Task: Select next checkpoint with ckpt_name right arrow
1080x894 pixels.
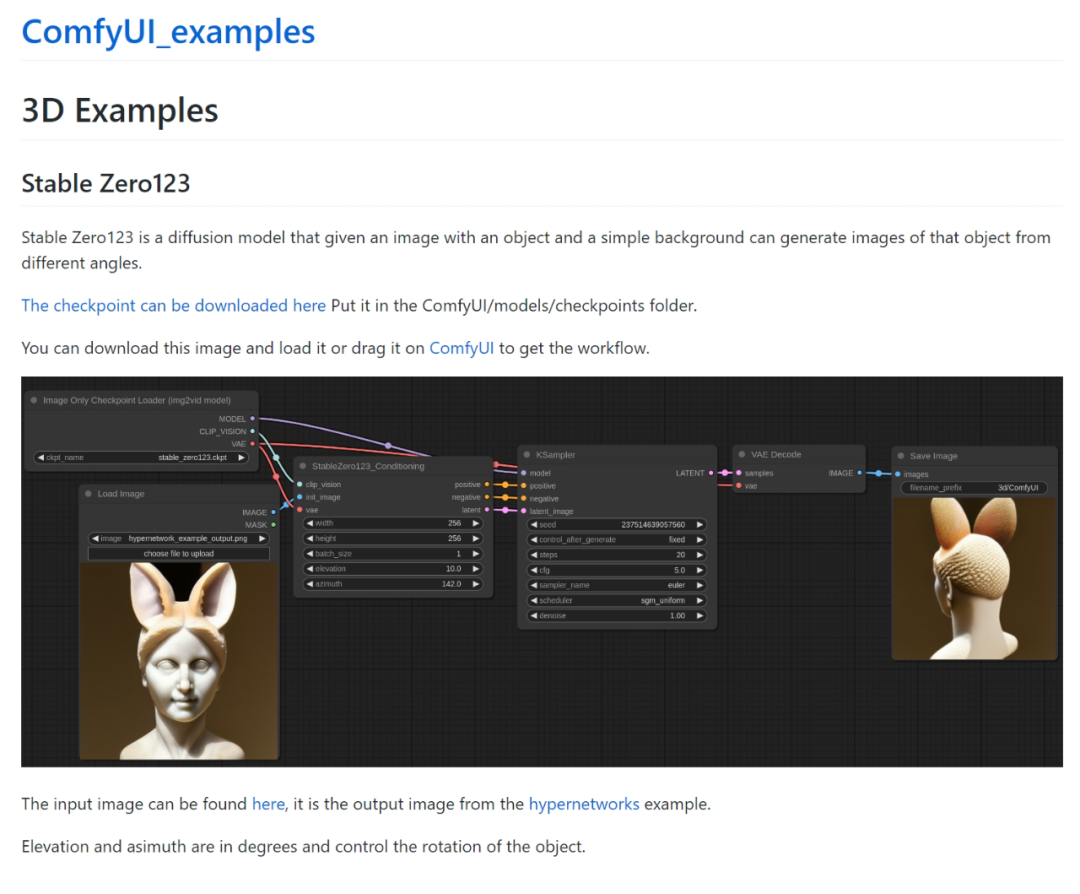Action: click(241, 457)
